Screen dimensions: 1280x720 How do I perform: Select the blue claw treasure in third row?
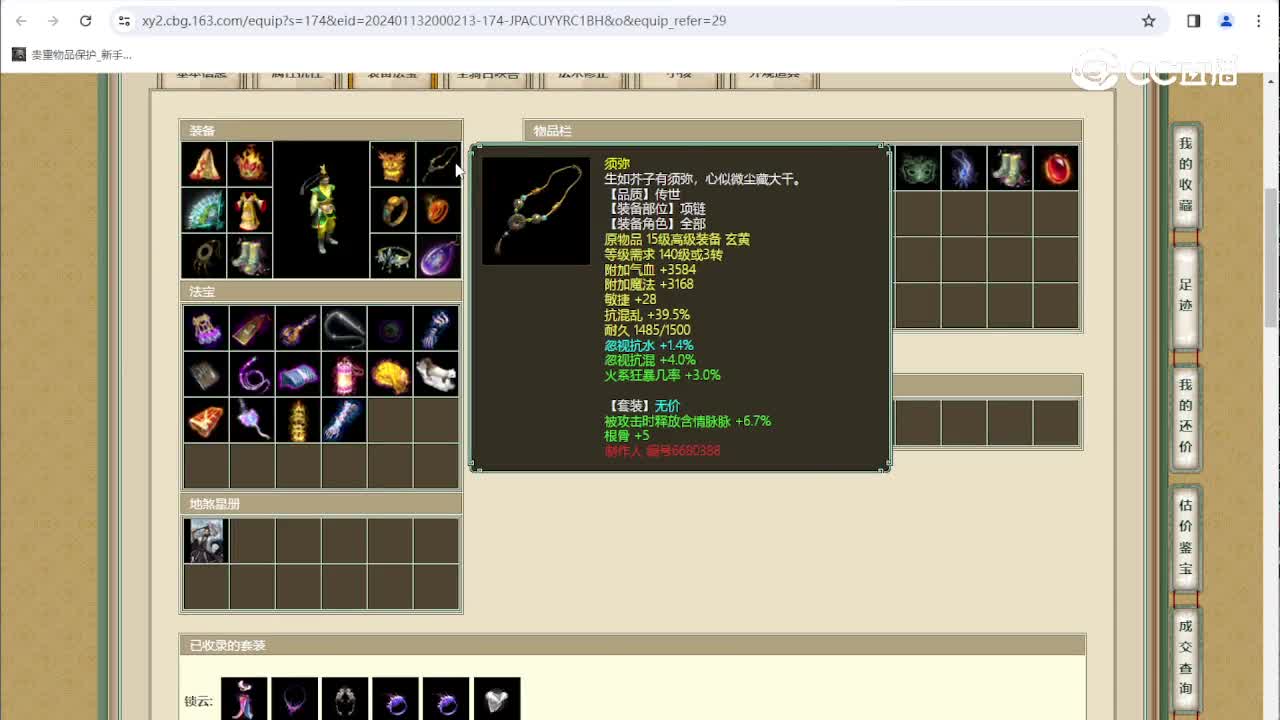(x=344, y=420)
